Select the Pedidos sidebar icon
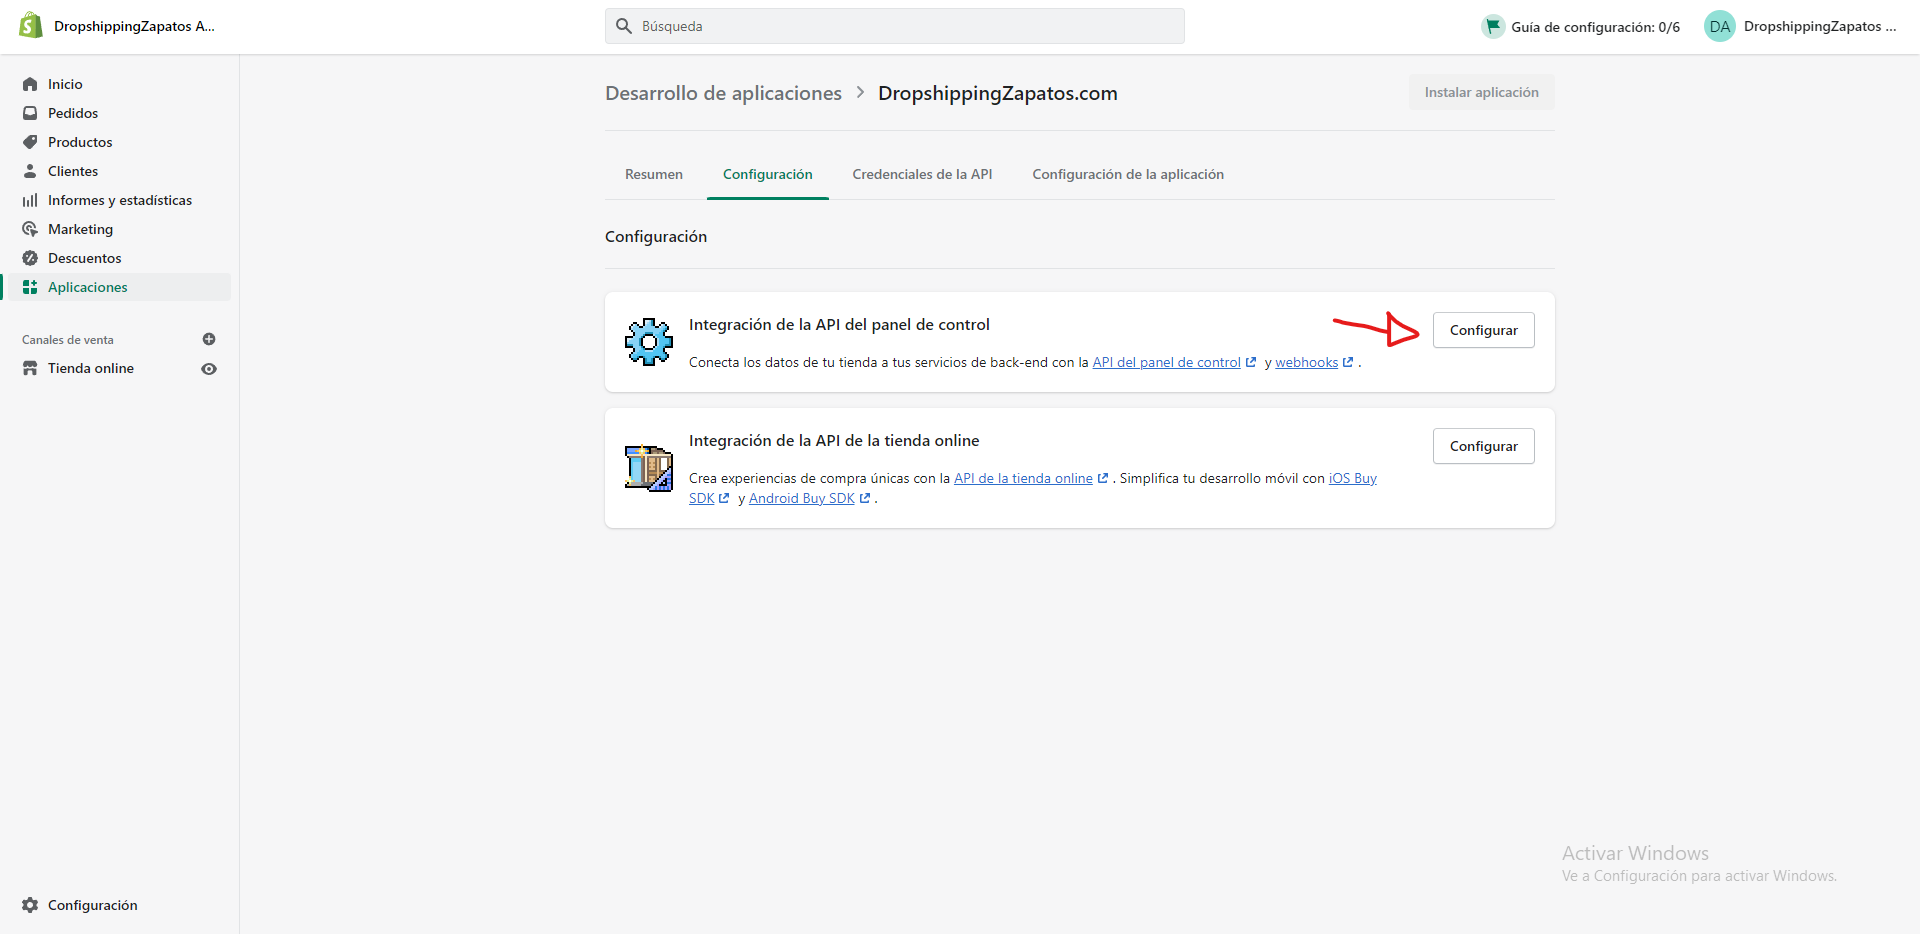1920x934 pixels. pos(30,113)
